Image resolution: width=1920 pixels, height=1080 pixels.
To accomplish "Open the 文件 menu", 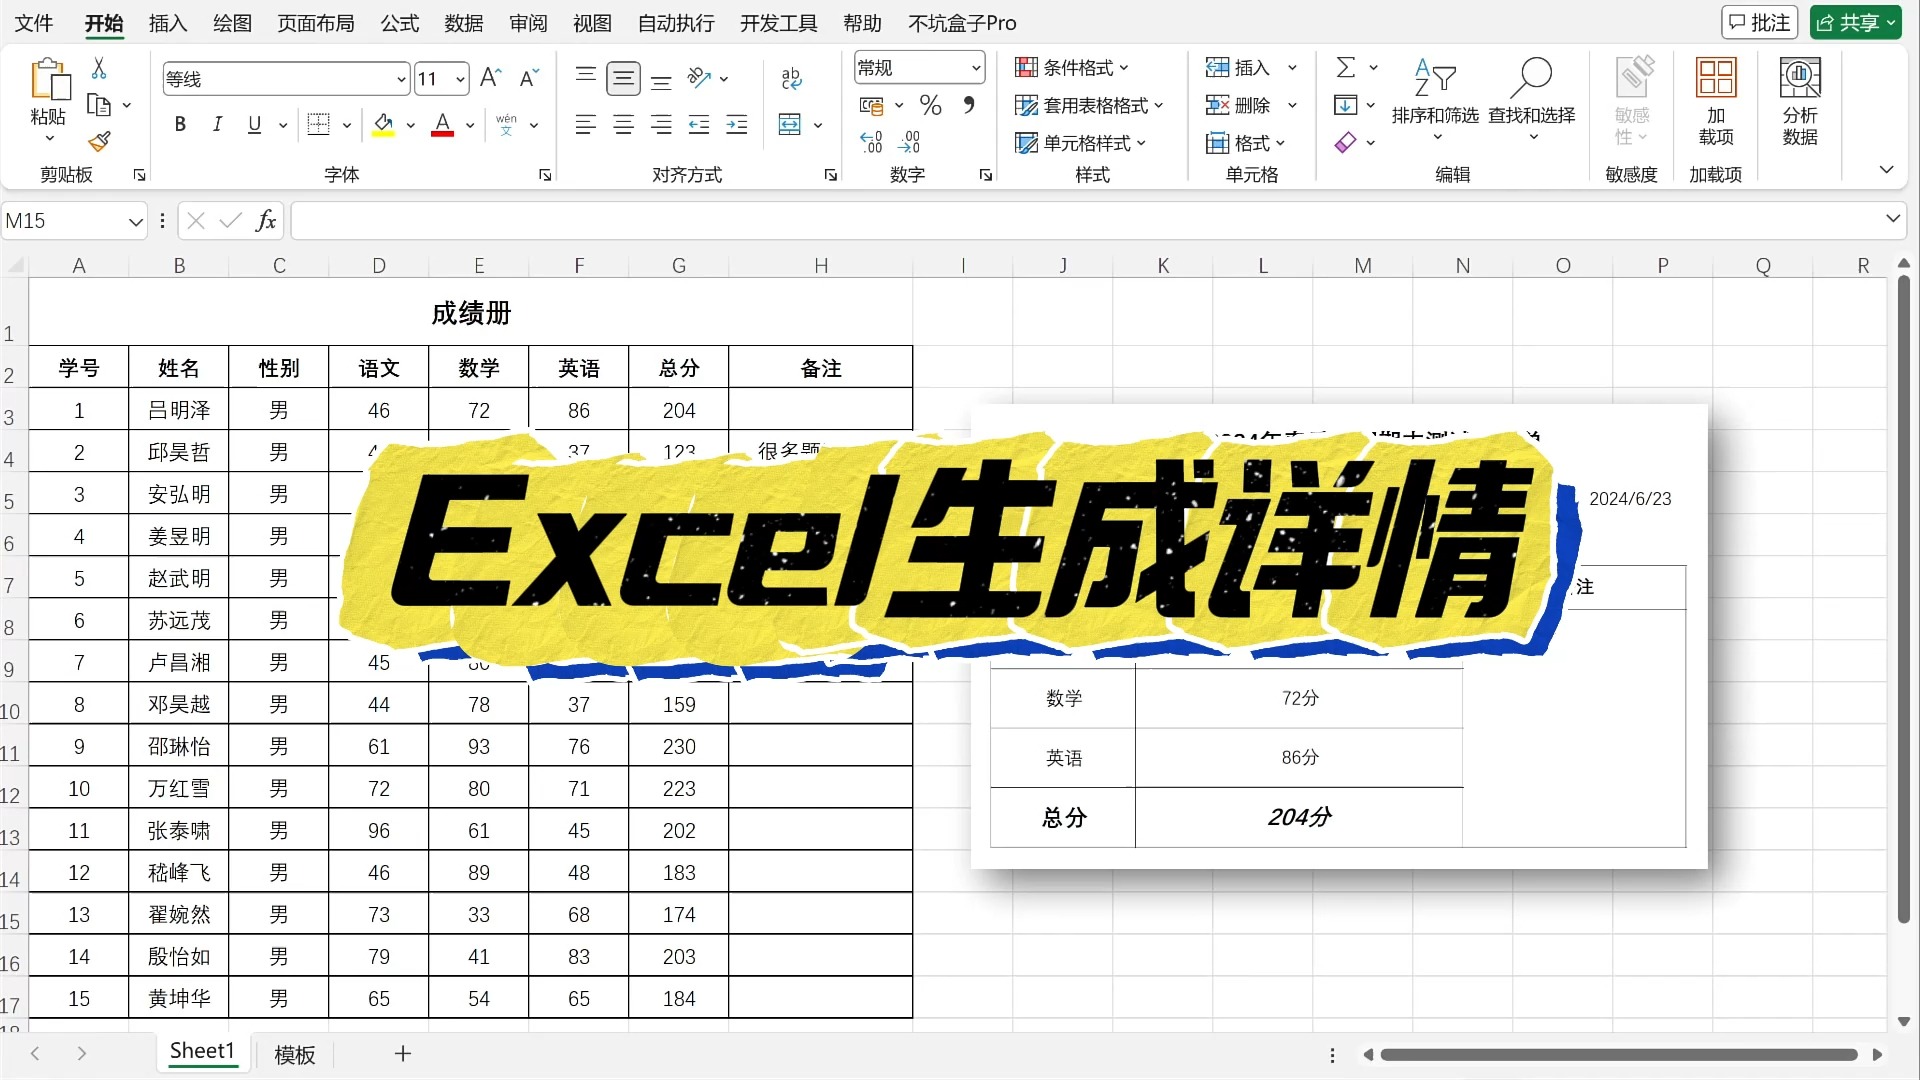I will click(x=34, y=23).
